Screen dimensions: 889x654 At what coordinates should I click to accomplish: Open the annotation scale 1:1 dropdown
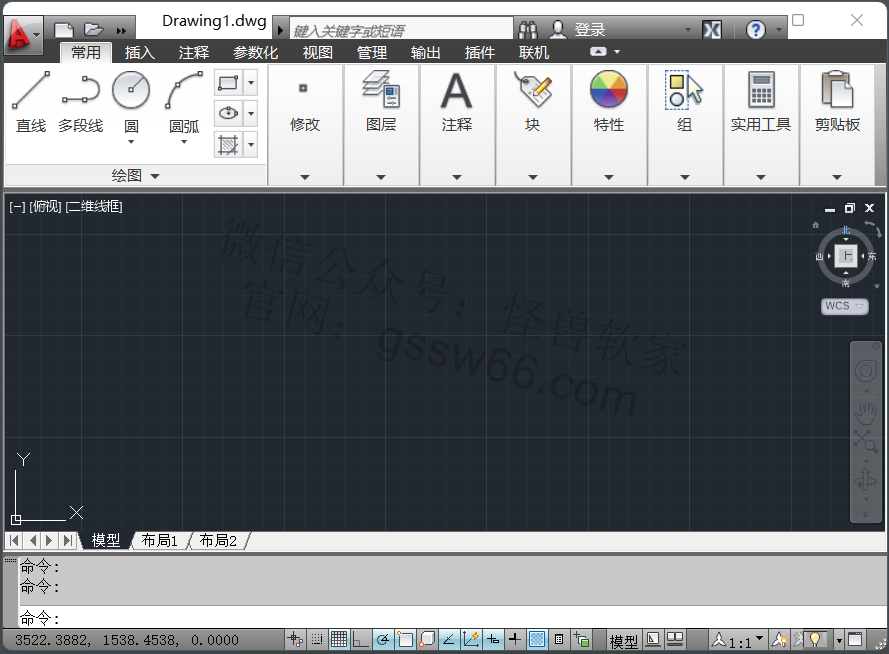point(758,640)
